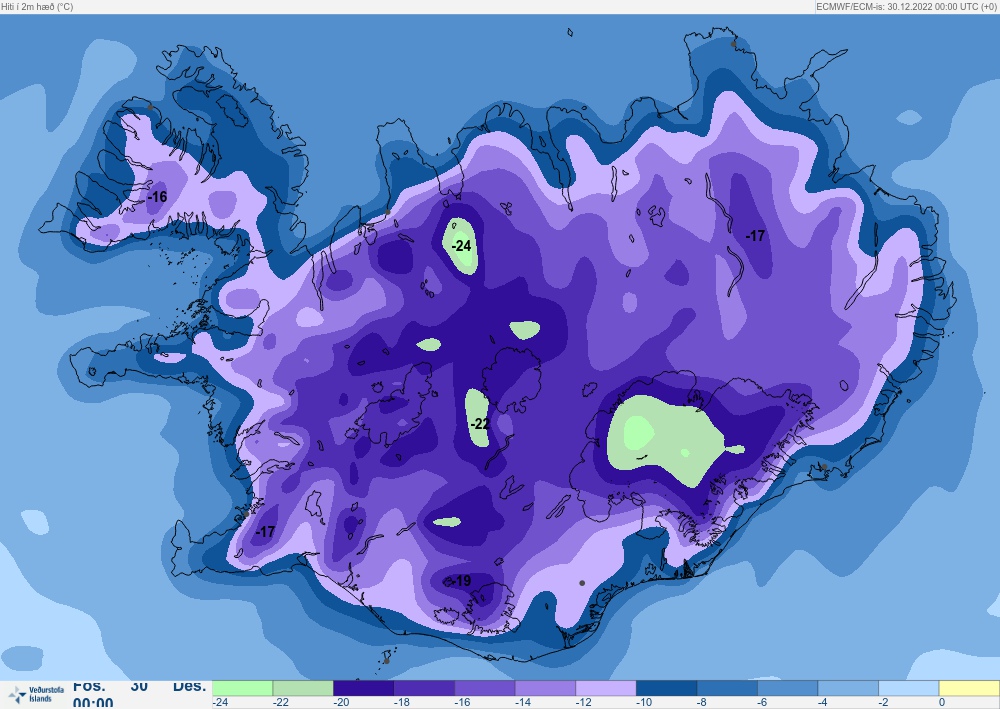Click the pale lilac legend swatch starting at -12
The image size is (1000, 709).
[606, 688]
